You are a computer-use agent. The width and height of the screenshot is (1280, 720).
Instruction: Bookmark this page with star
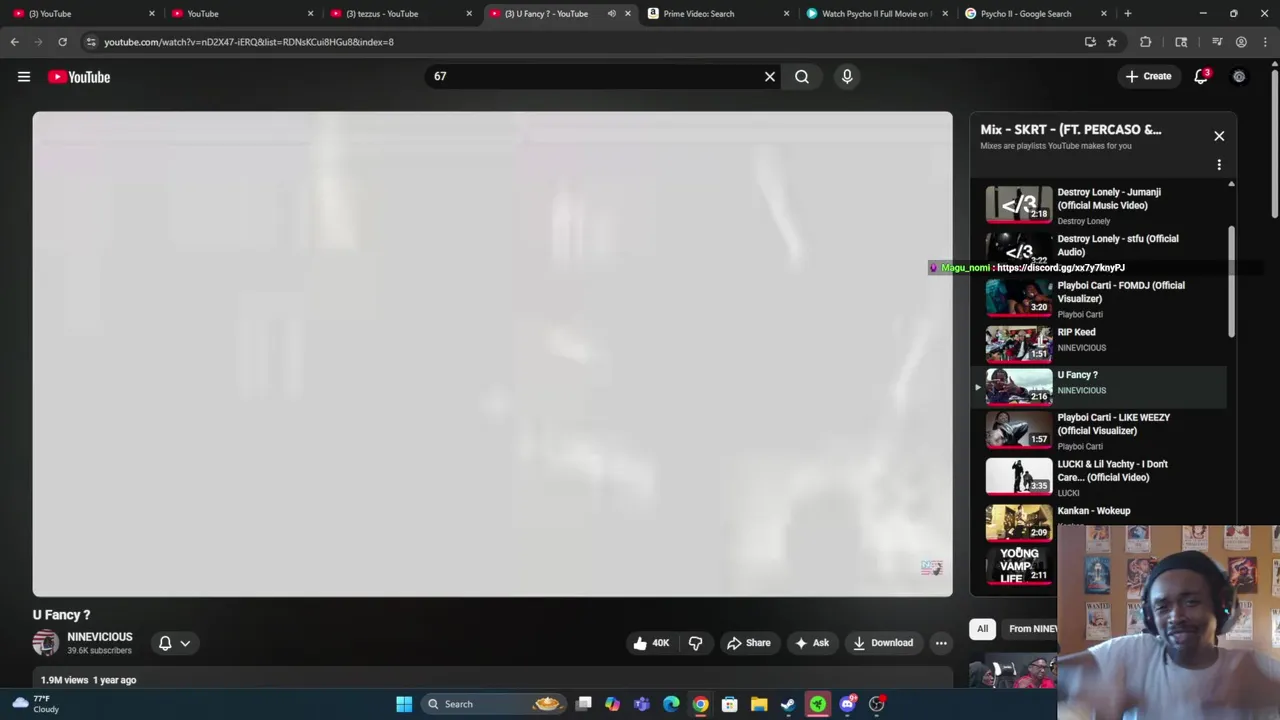(1112, 42)
